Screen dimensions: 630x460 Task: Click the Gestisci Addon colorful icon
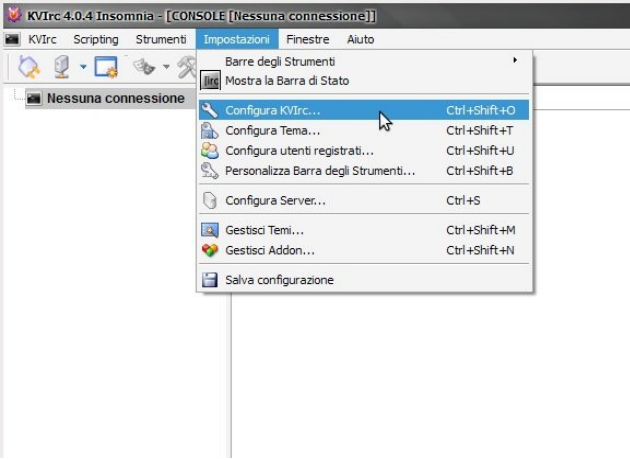click(x=210, y=250)
